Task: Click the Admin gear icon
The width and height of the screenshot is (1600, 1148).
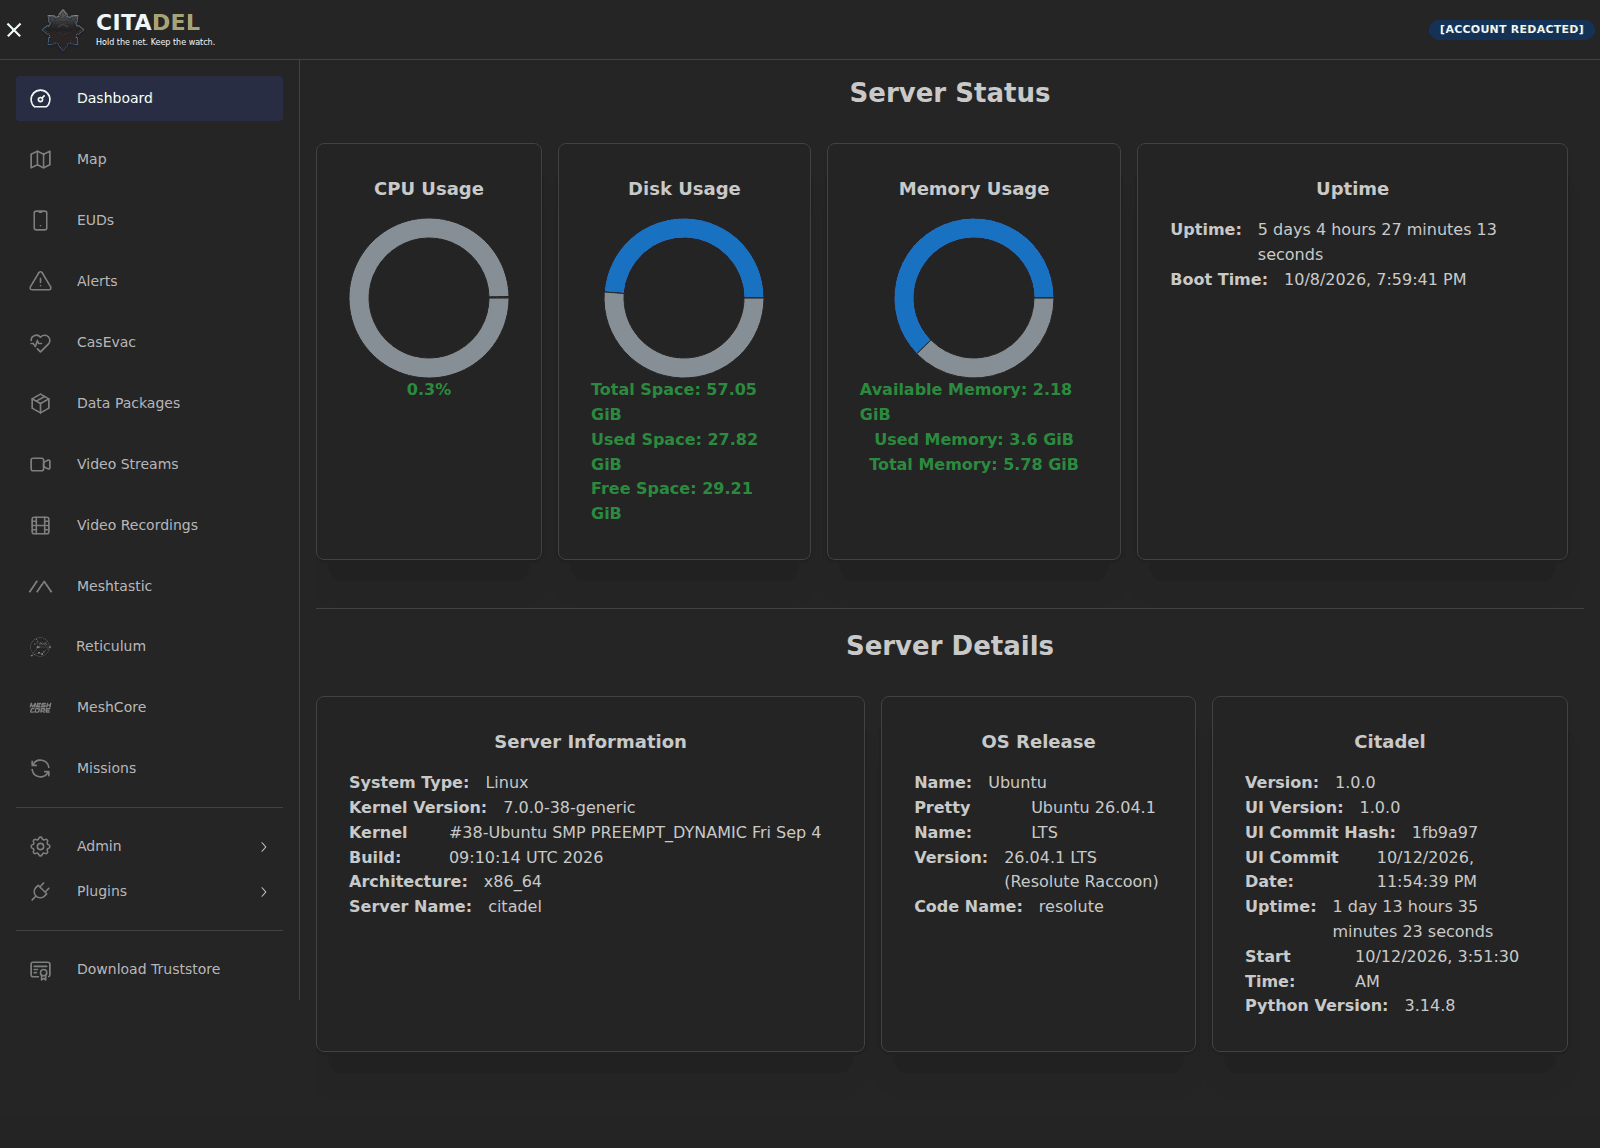Action: [40, 846]
